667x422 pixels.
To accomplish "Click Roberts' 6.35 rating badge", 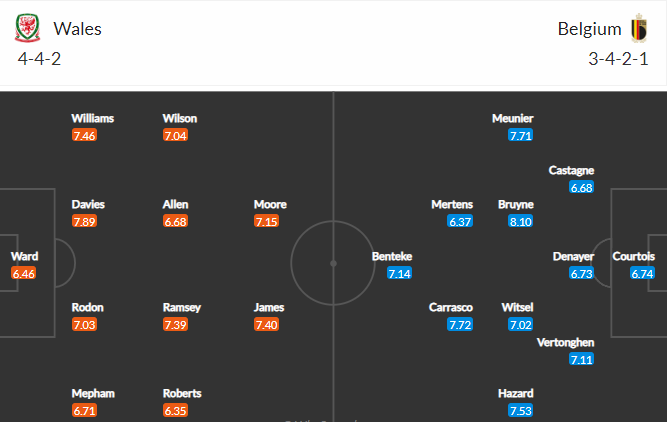I will click(x=175, y=411).
